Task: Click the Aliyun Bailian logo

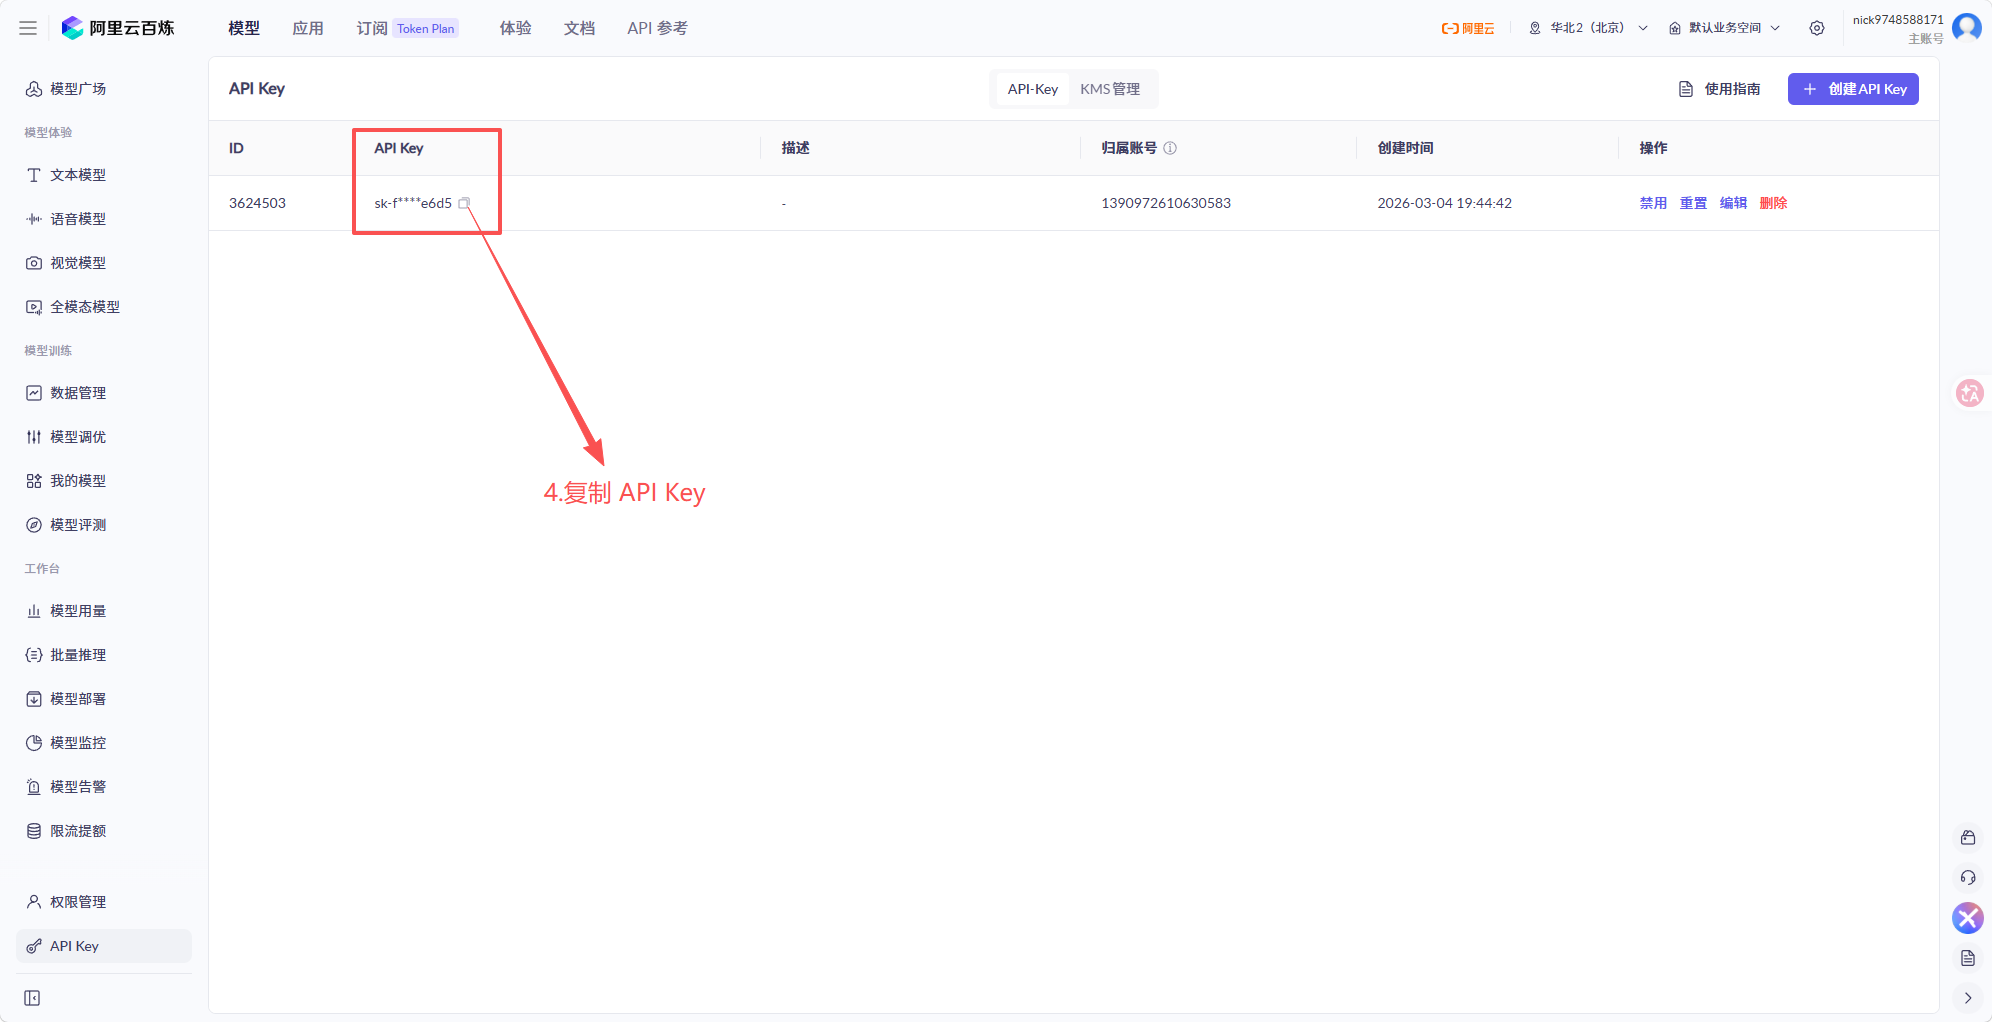Action: point(118,28)
